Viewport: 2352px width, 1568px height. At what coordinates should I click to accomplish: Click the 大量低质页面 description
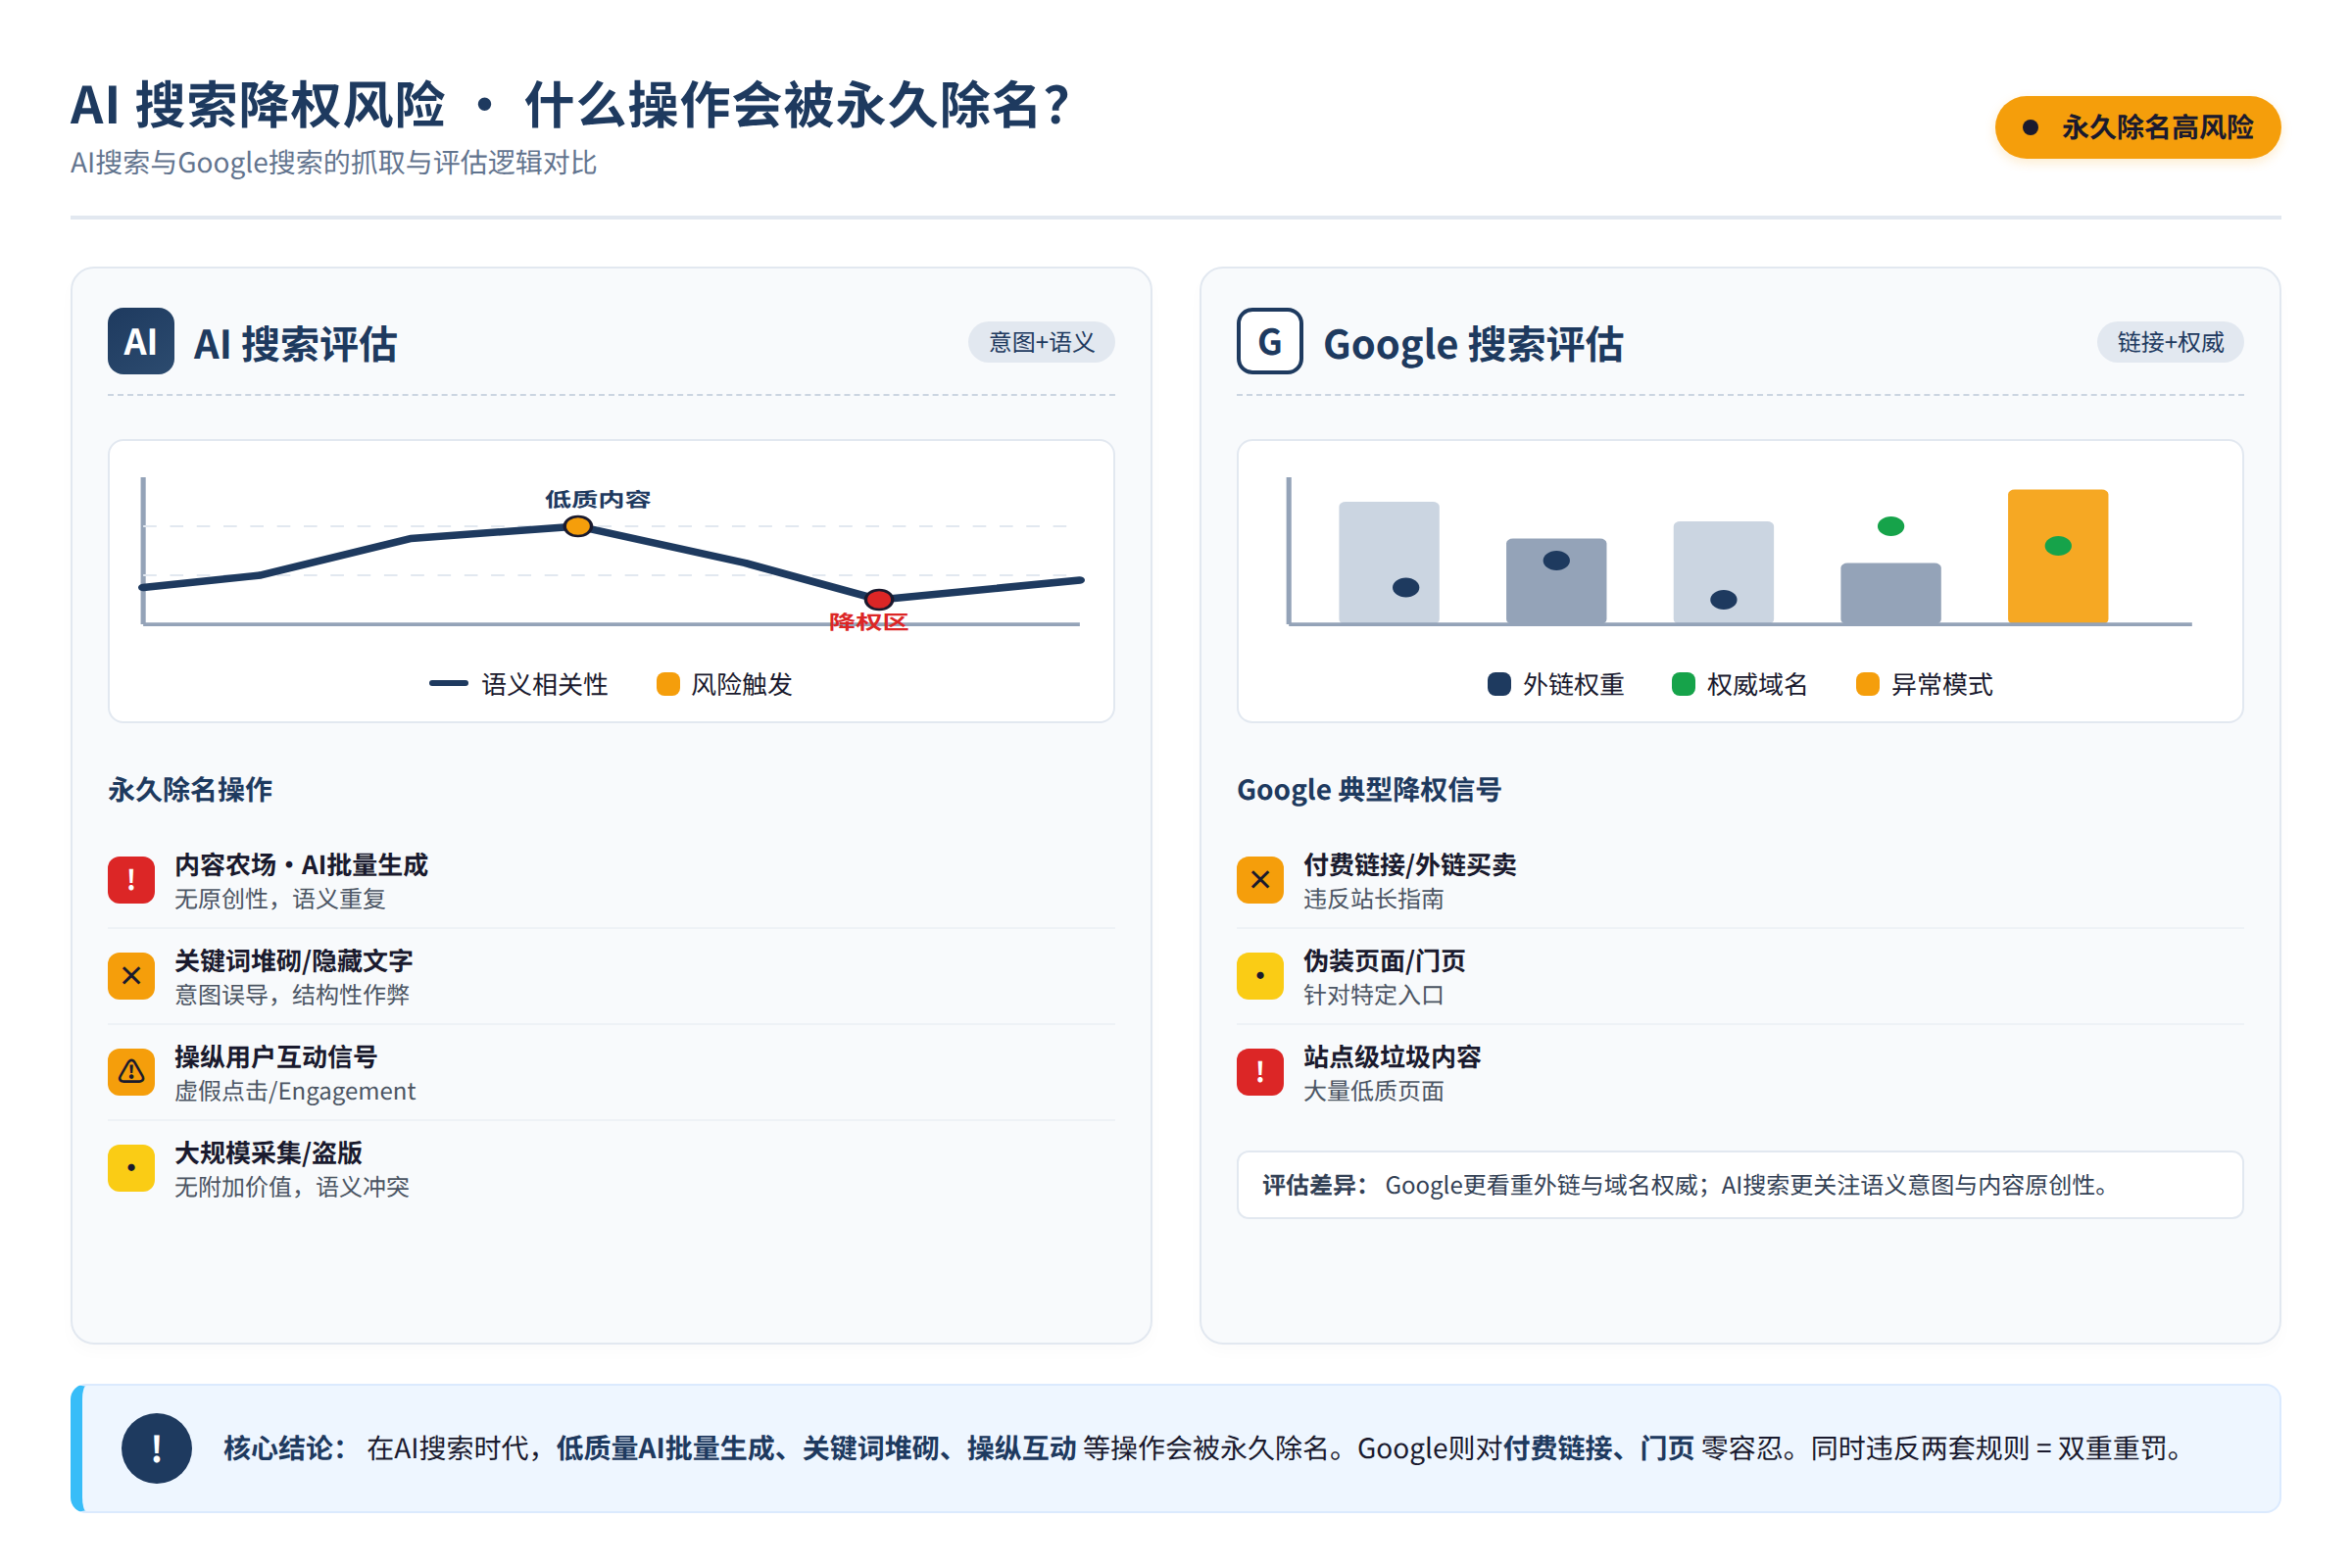click(1373, 1091)
